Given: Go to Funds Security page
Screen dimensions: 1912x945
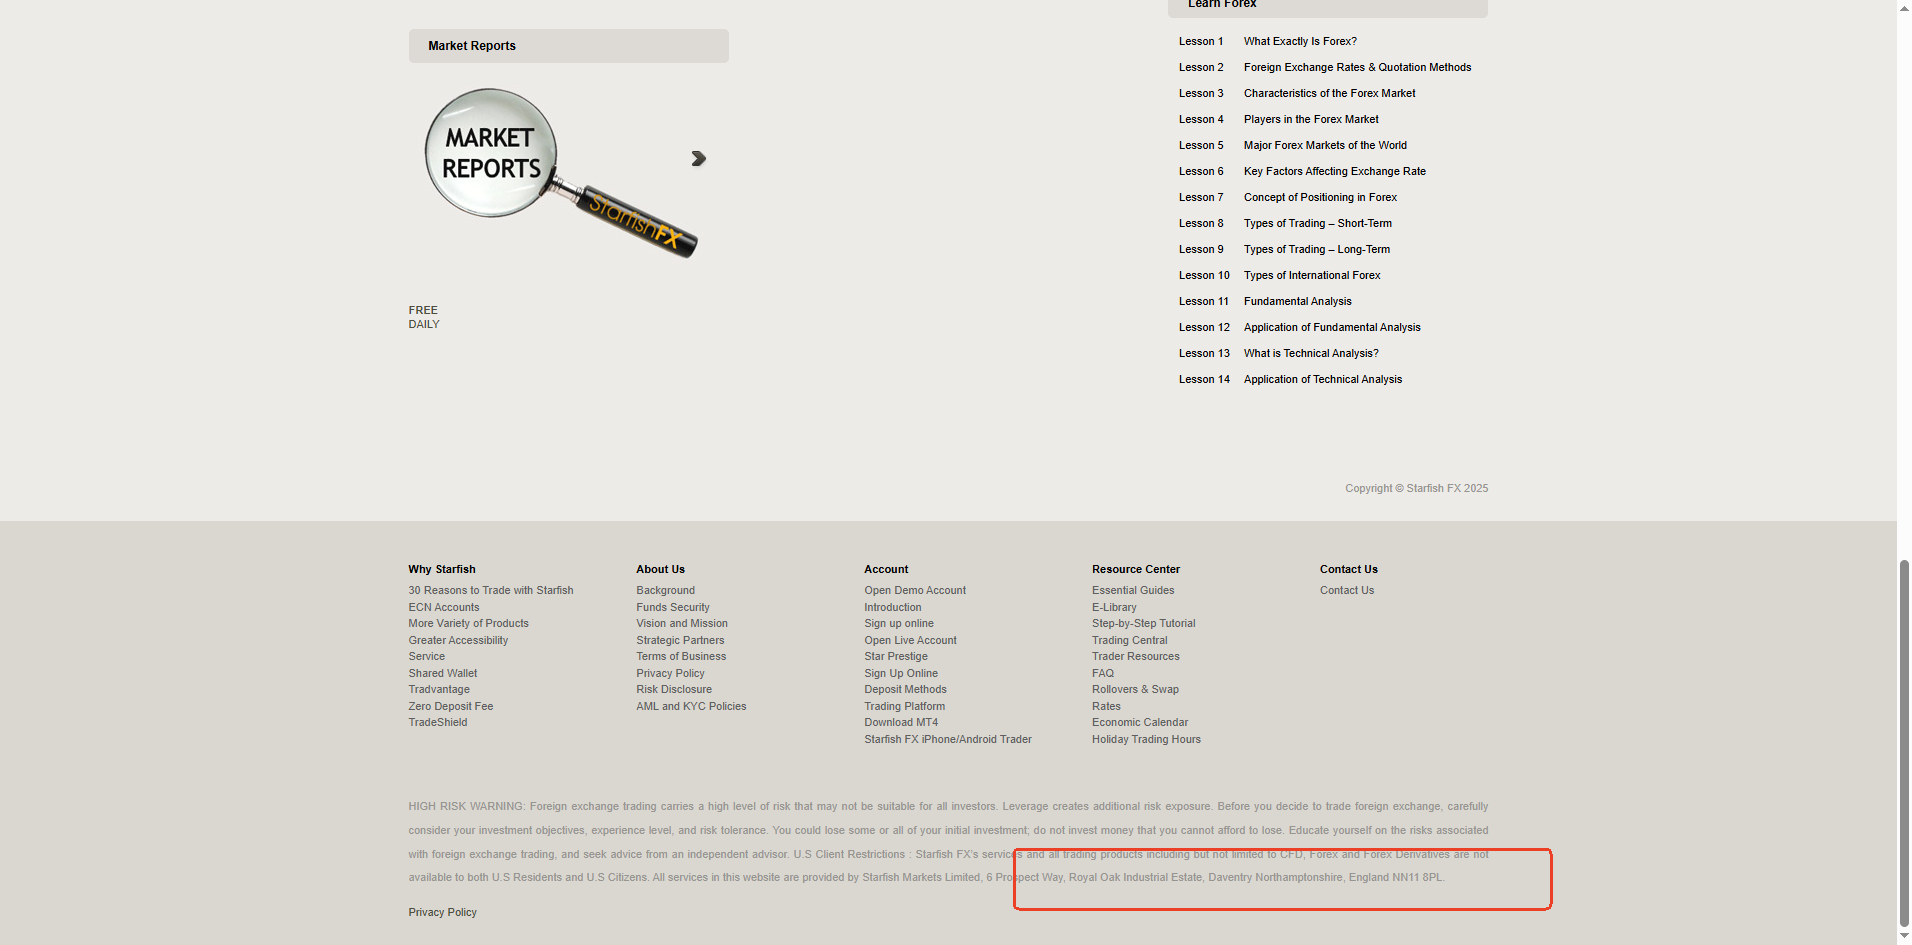Looking at the screenshot, I should point(672,608).
